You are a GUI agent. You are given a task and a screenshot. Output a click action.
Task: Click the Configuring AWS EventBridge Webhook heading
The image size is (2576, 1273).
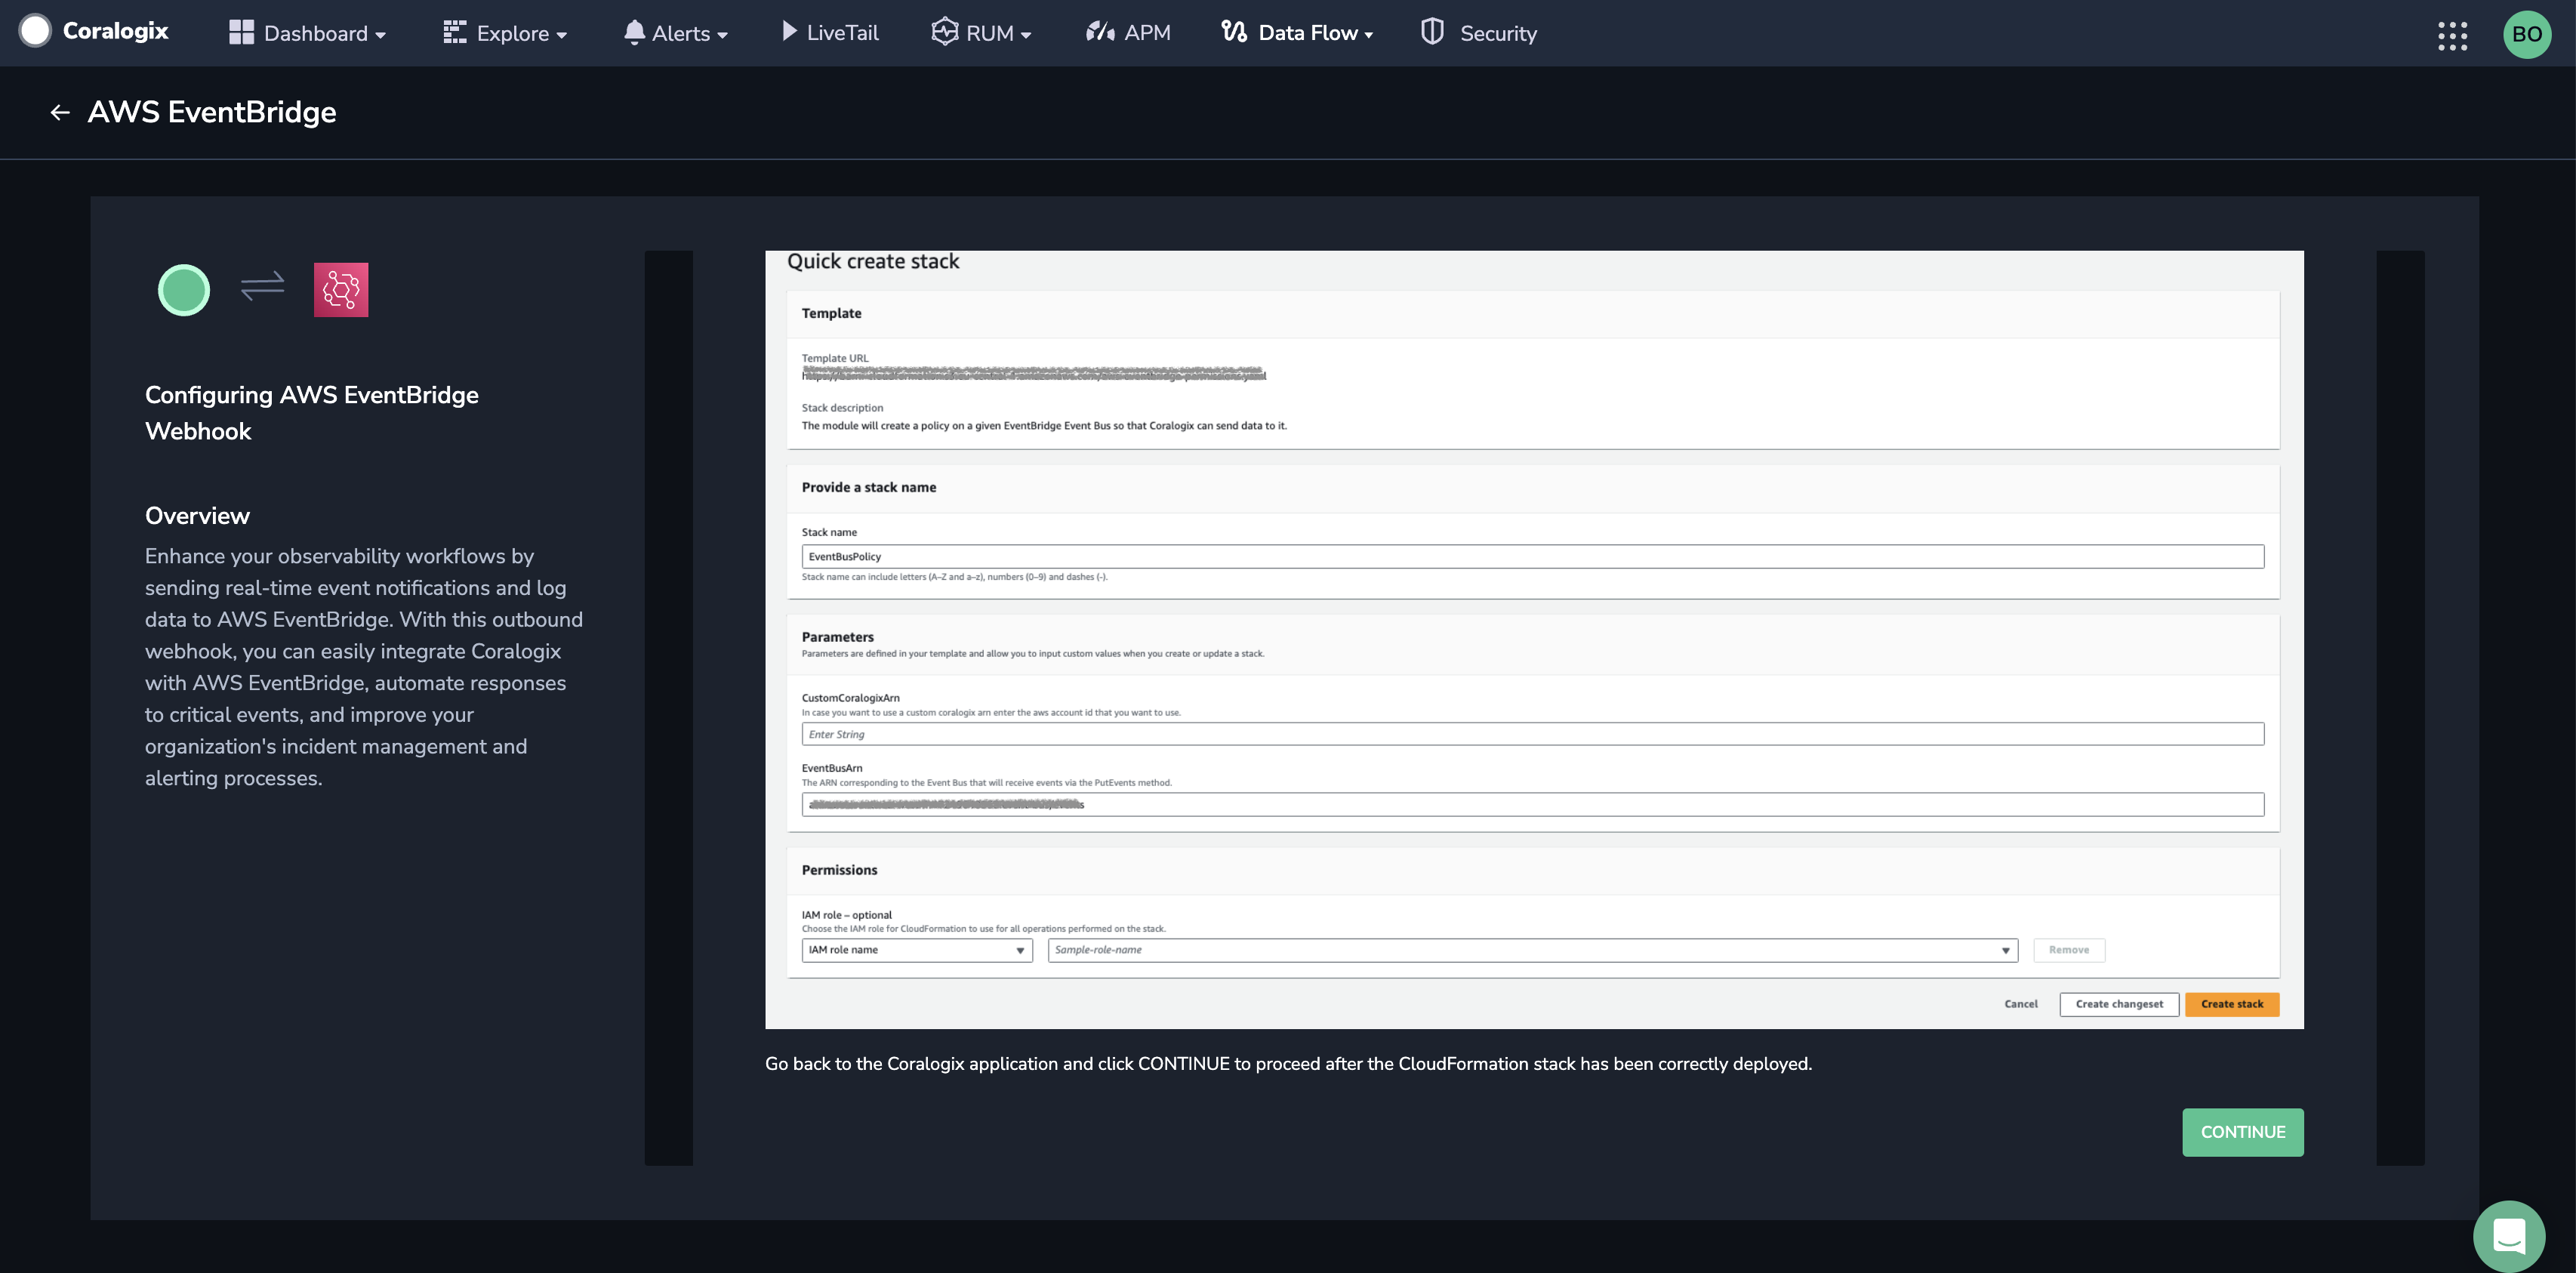coord(312,413)
